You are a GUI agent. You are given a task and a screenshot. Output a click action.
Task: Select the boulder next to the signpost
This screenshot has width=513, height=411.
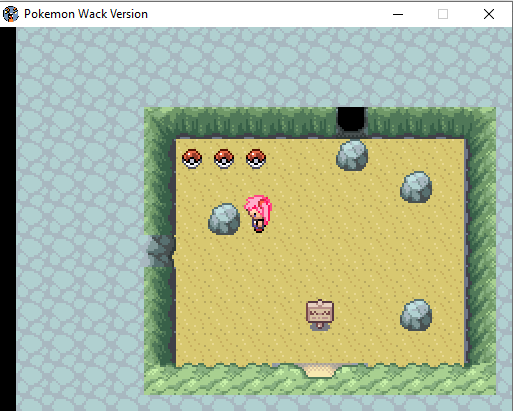coord(416,315)
